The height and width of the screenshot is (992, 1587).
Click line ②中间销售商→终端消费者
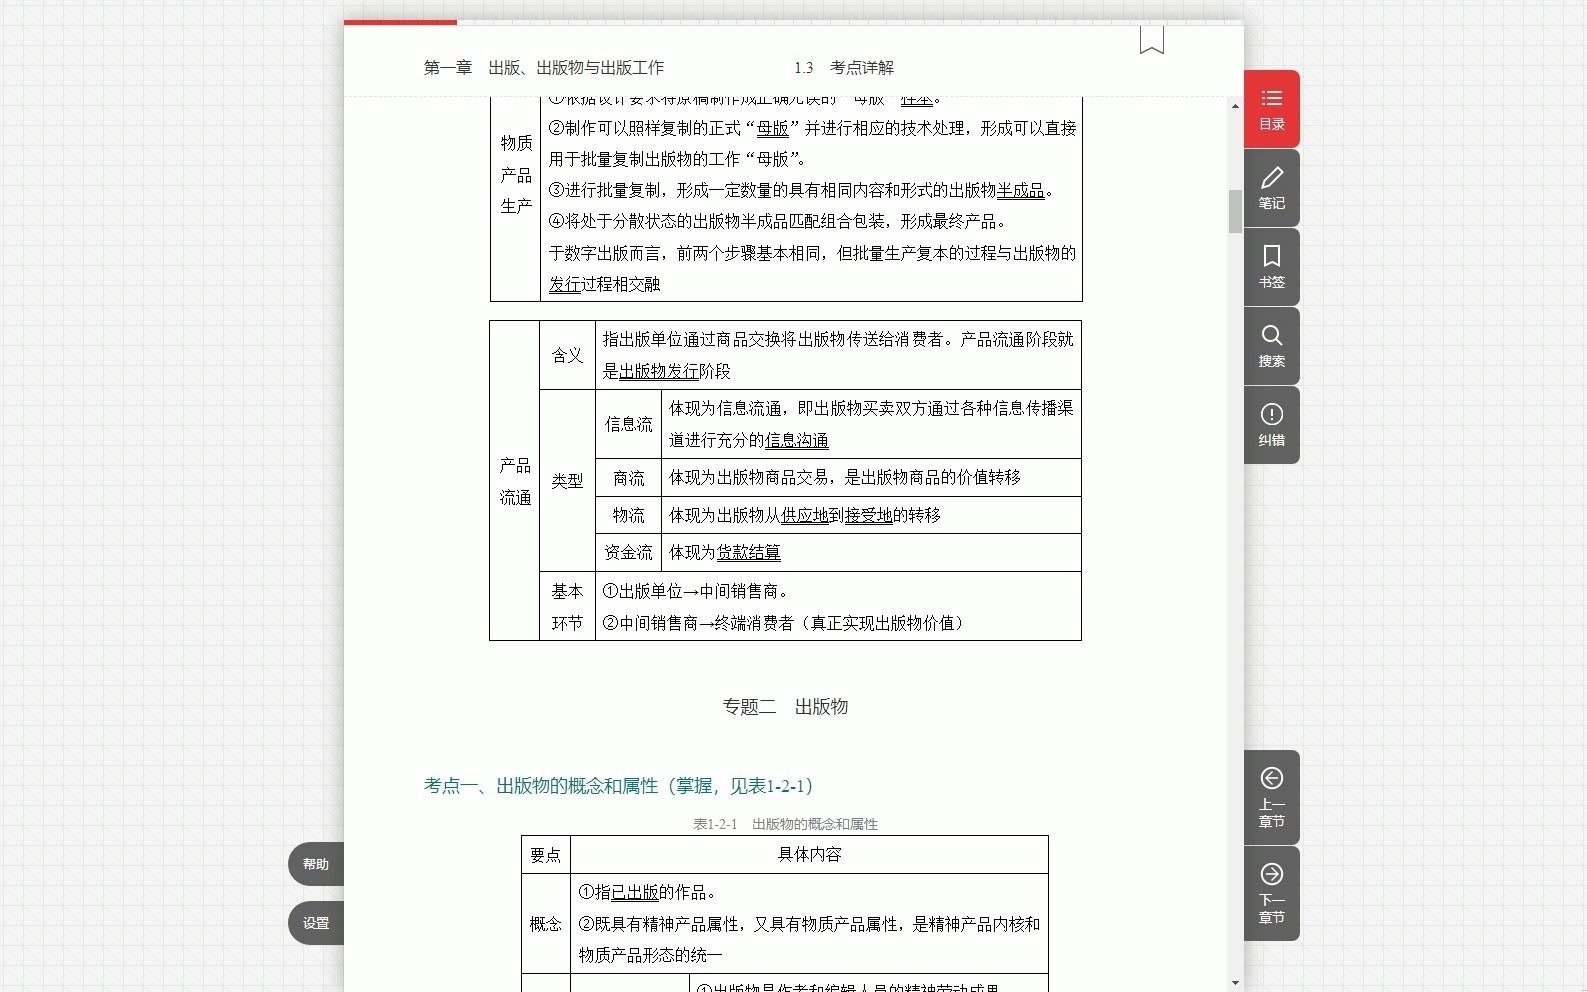[783, 623]
